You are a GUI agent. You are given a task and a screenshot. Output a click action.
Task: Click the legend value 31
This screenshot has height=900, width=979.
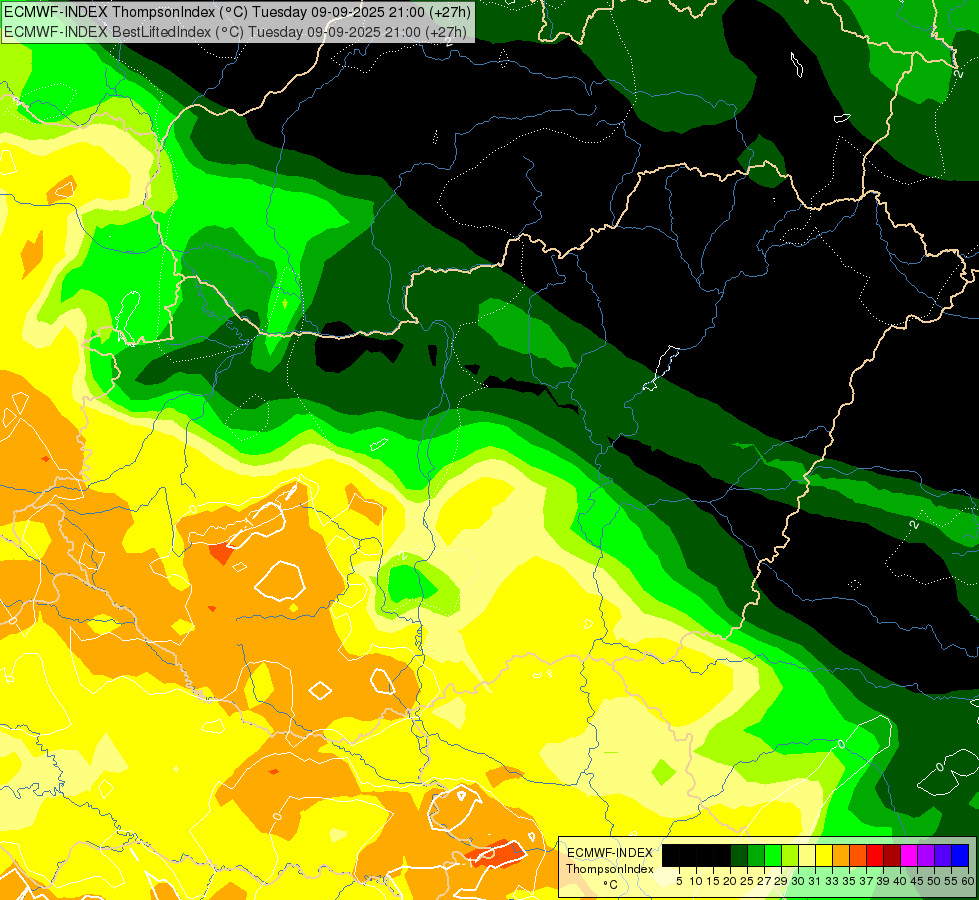pos(815,881)
